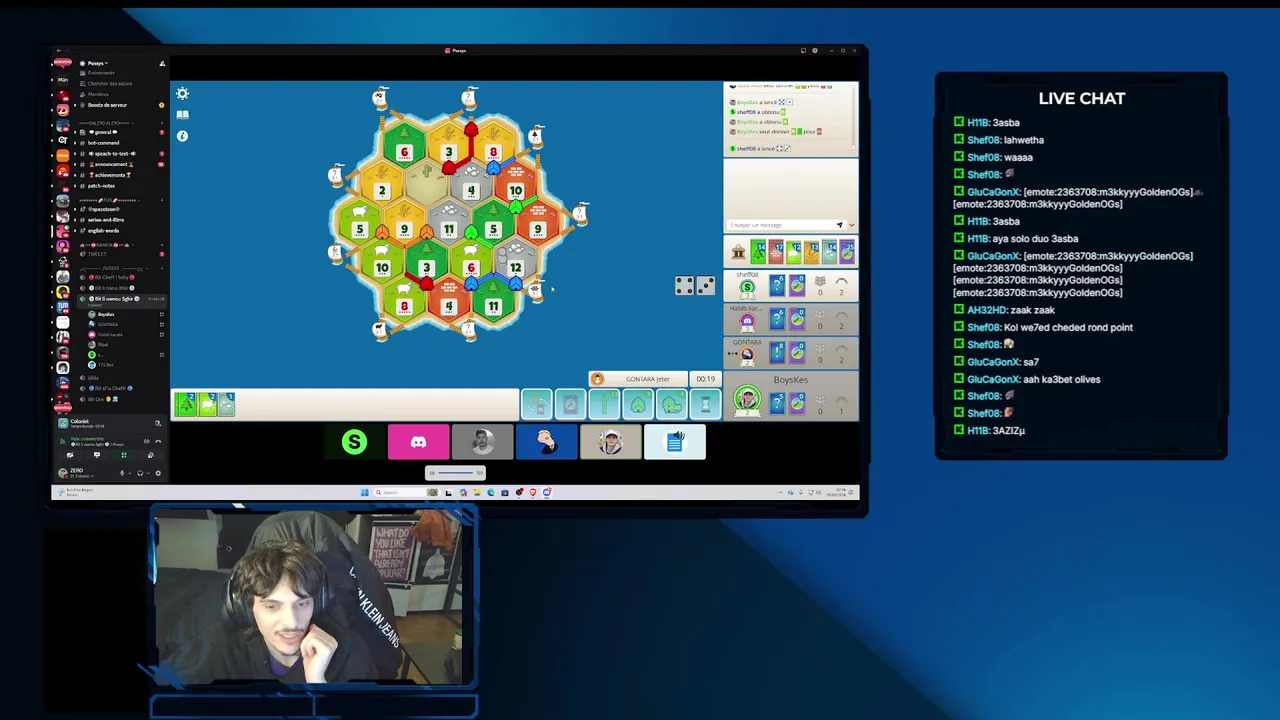
Task: Click the sheff08 green S stream tile
Action: pos(354,442)
